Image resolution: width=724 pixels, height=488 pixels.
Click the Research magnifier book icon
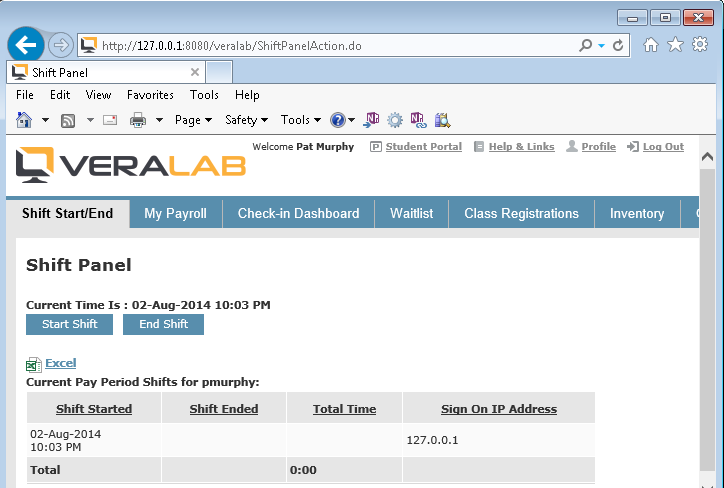442,120
